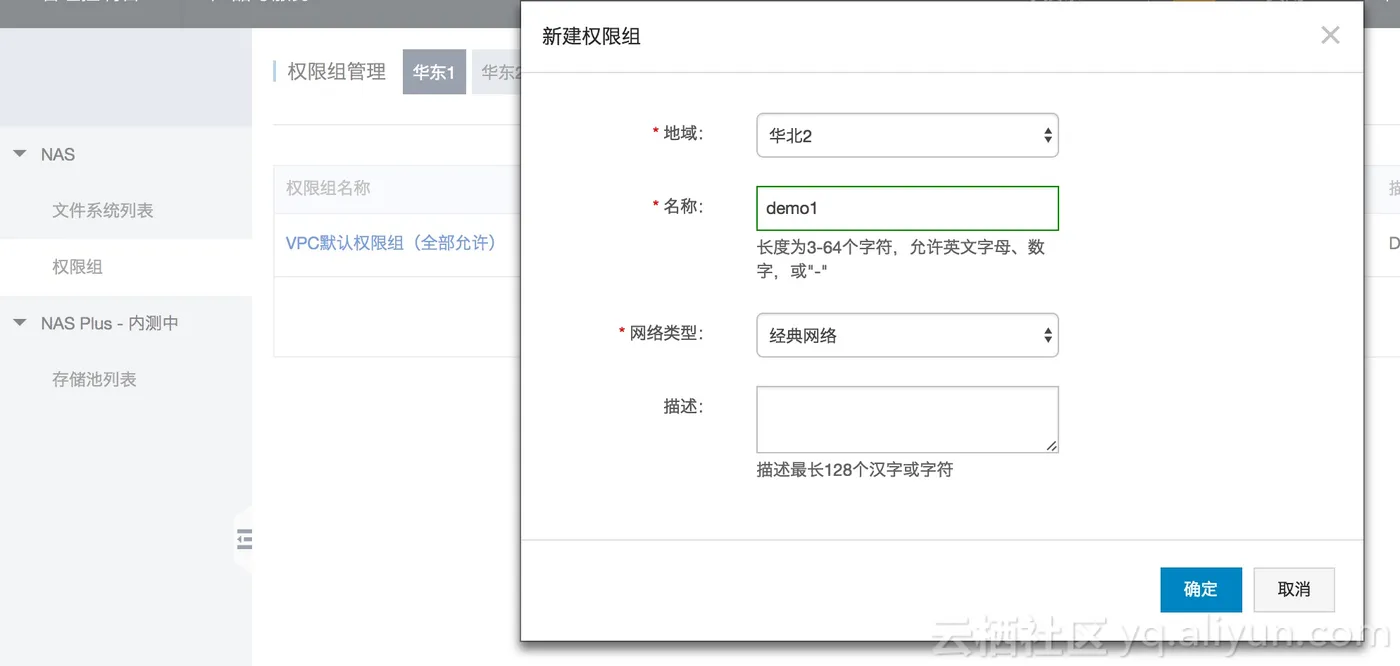Switch to the 华东1 region tab
Screen dimensions: 1400x666
[434, 72]
